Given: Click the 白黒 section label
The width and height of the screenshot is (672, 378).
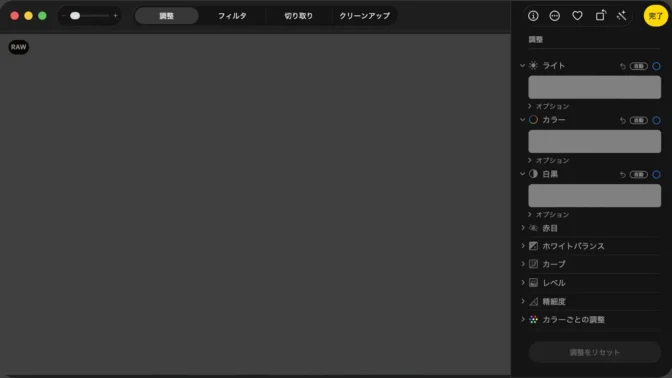Looking at the screenshot, I should point(550,174).
